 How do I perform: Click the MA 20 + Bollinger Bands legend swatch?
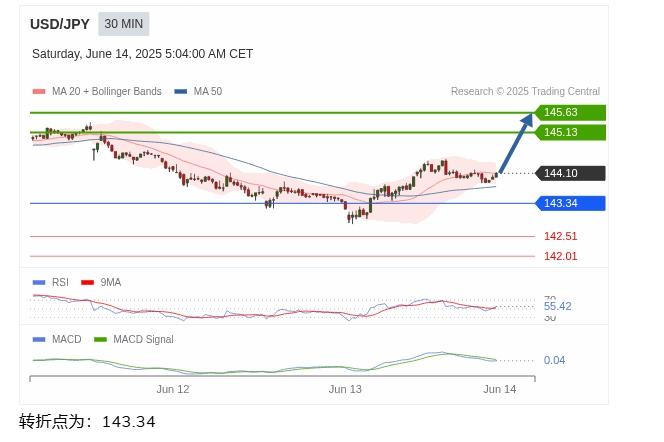tap(39, 91)
